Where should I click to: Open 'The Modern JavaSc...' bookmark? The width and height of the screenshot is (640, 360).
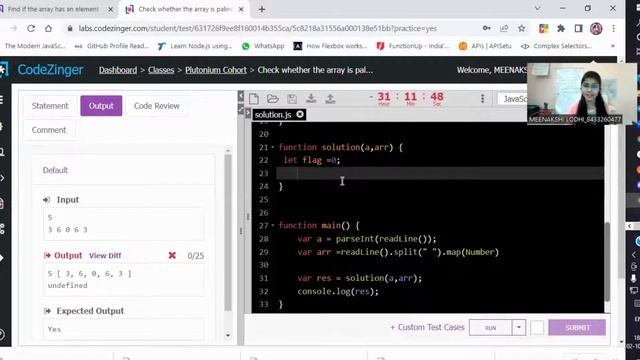click(35, 46)
